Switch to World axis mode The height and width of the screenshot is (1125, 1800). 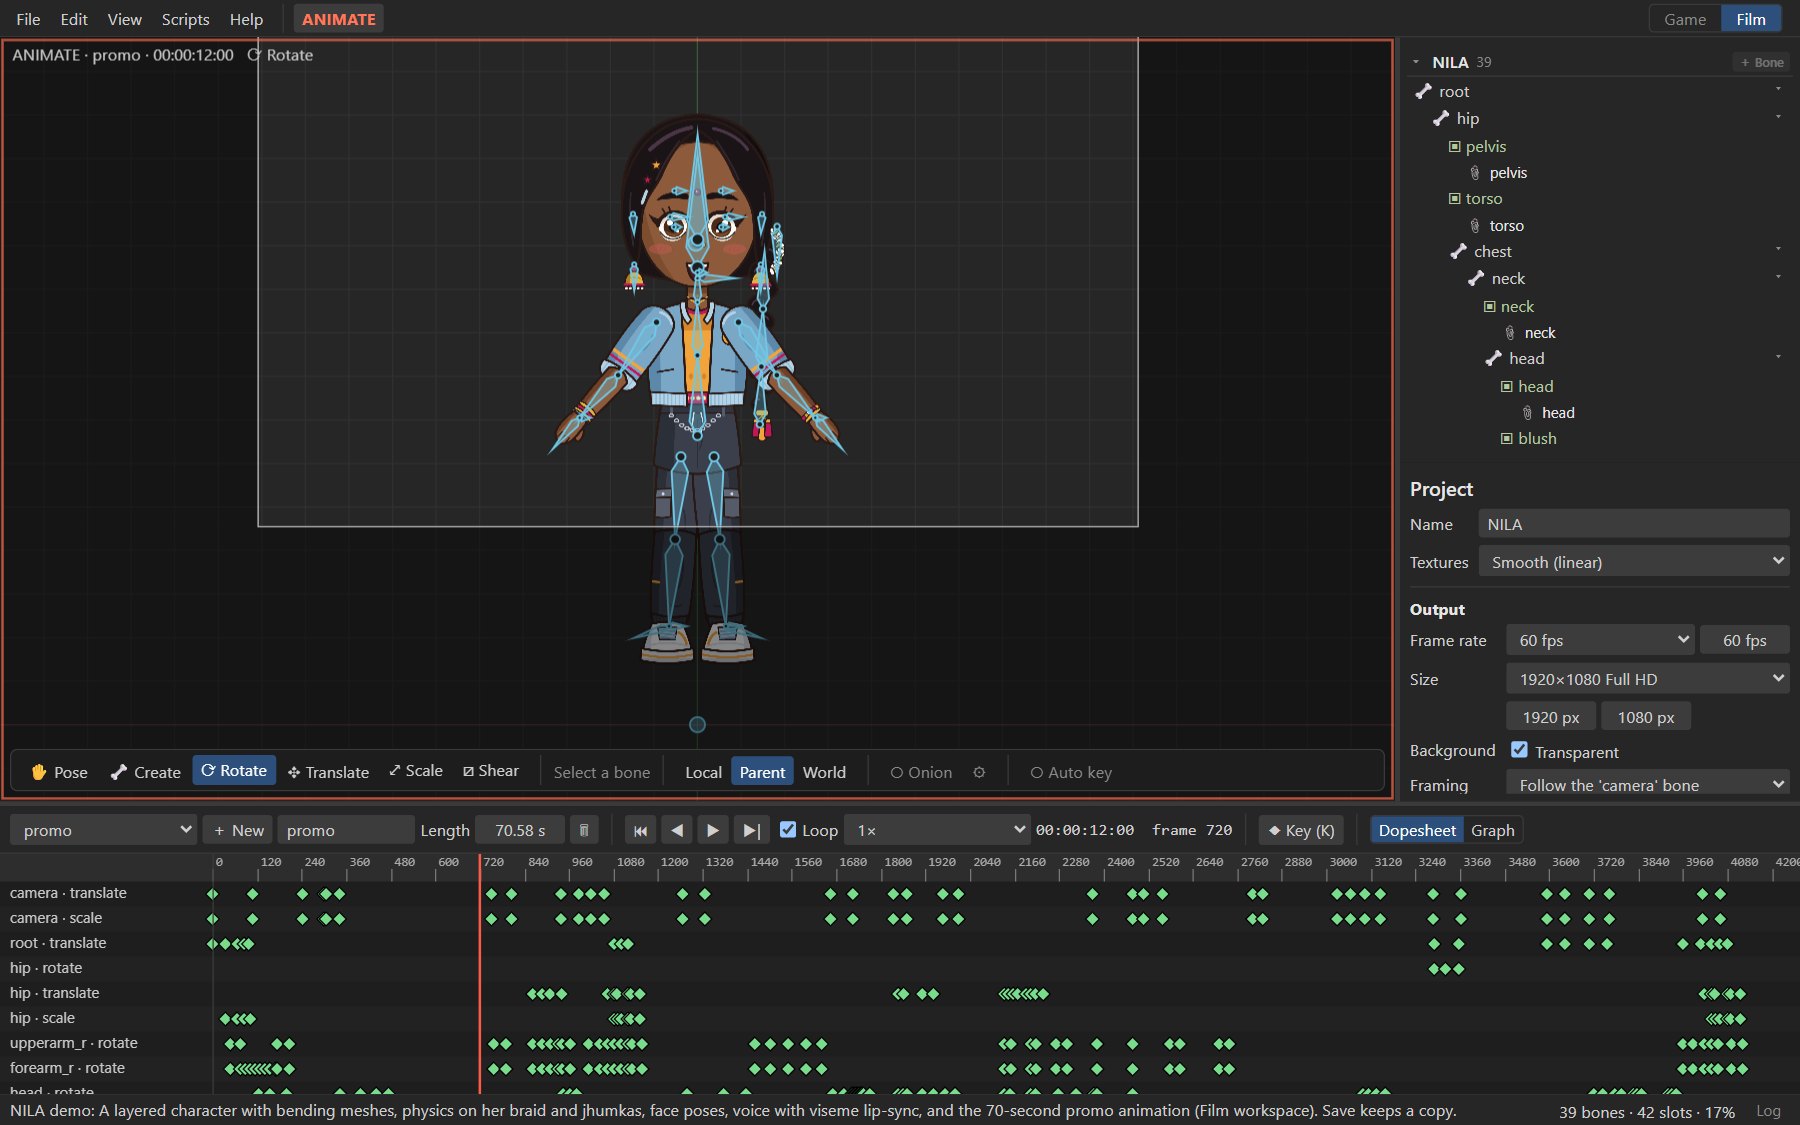coord(824,772)
